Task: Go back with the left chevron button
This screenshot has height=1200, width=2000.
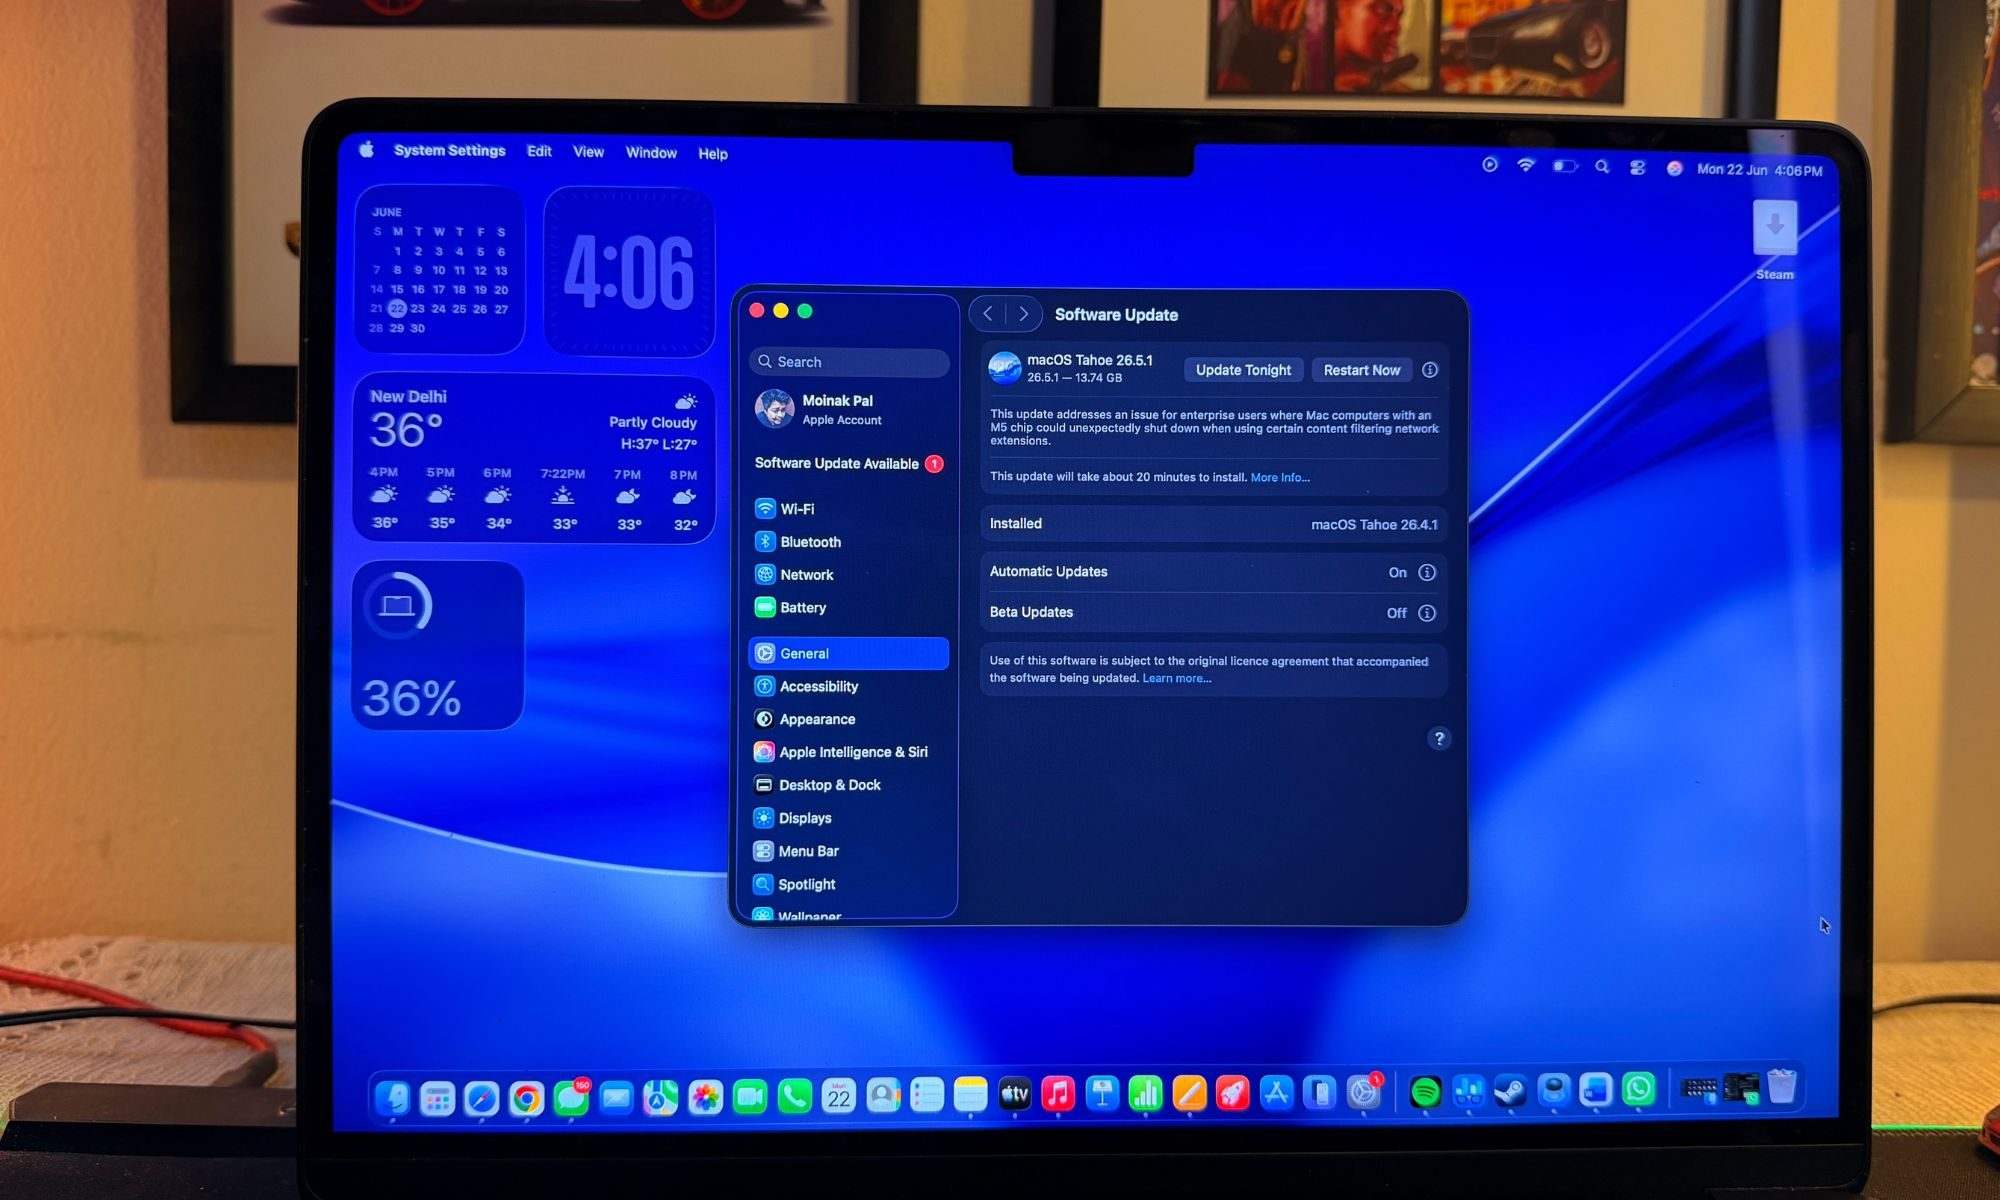Action: tap(988, 314)
